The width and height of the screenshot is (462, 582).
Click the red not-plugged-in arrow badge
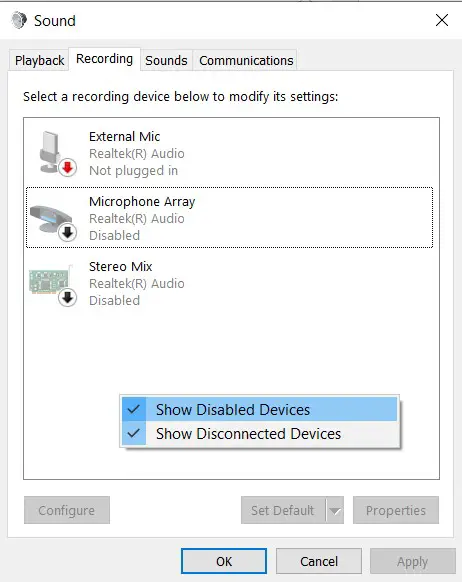tap(68, 168)
